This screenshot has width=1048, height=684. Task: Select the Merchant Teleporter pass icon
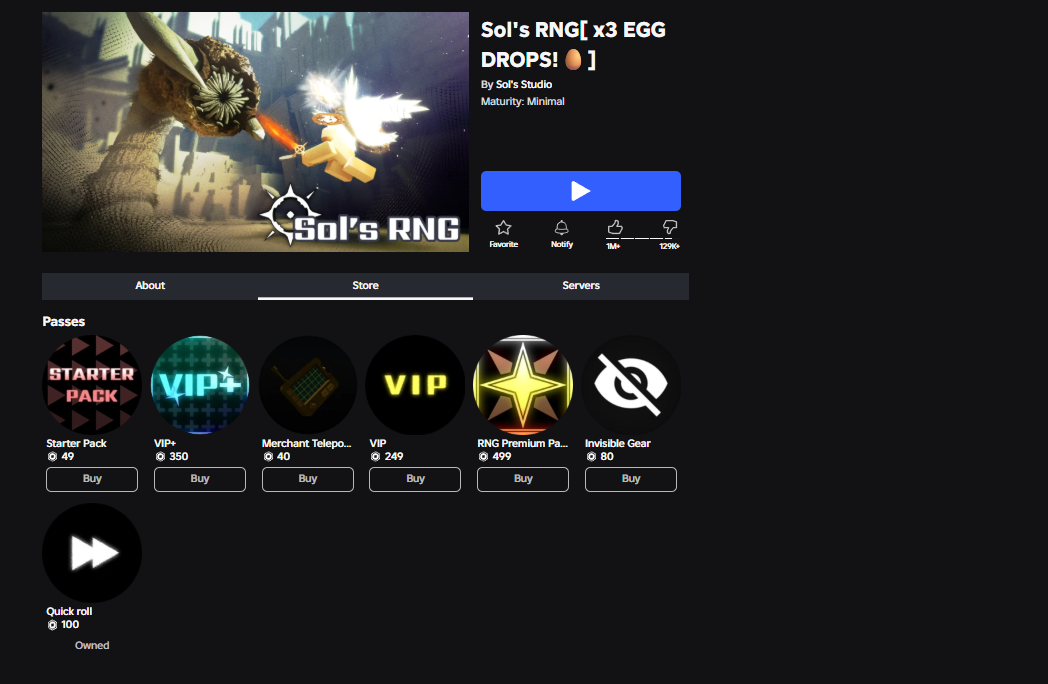click(x=307, y=385)
